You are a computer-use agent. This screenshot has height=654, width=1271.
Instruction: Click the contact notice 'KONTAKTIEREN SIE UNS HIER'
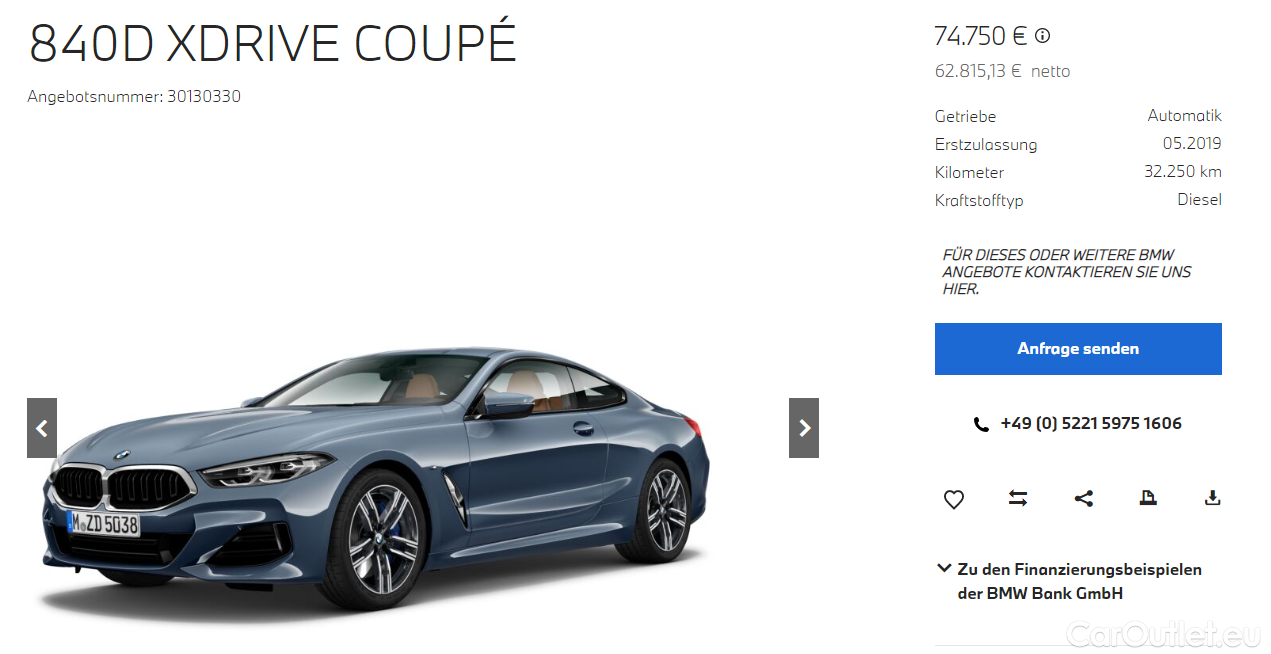point(1067,272)
